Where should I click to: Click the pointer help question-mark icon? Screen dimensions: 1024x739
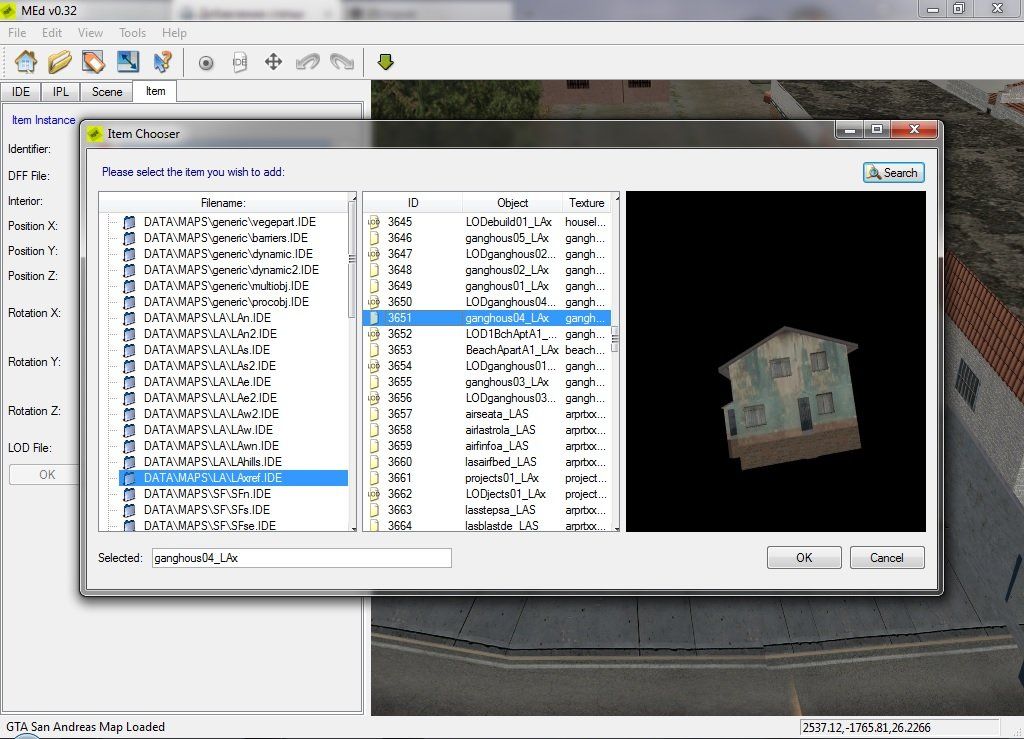[x=162, y=62]
